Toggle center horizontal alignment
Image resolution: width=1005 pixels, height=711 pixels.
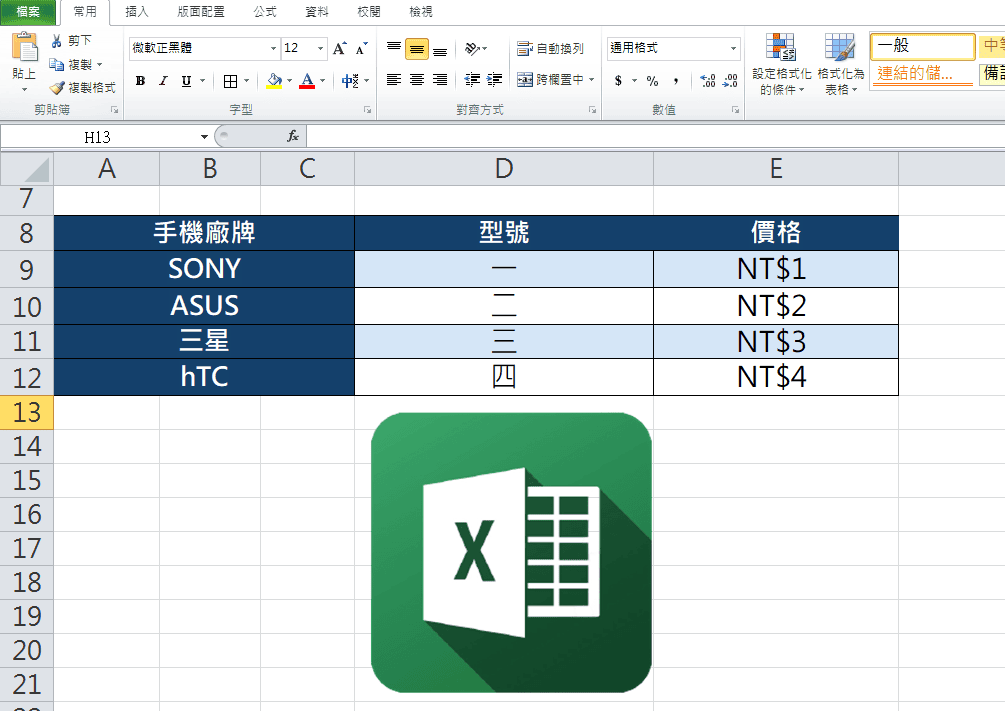click(417, 79)
